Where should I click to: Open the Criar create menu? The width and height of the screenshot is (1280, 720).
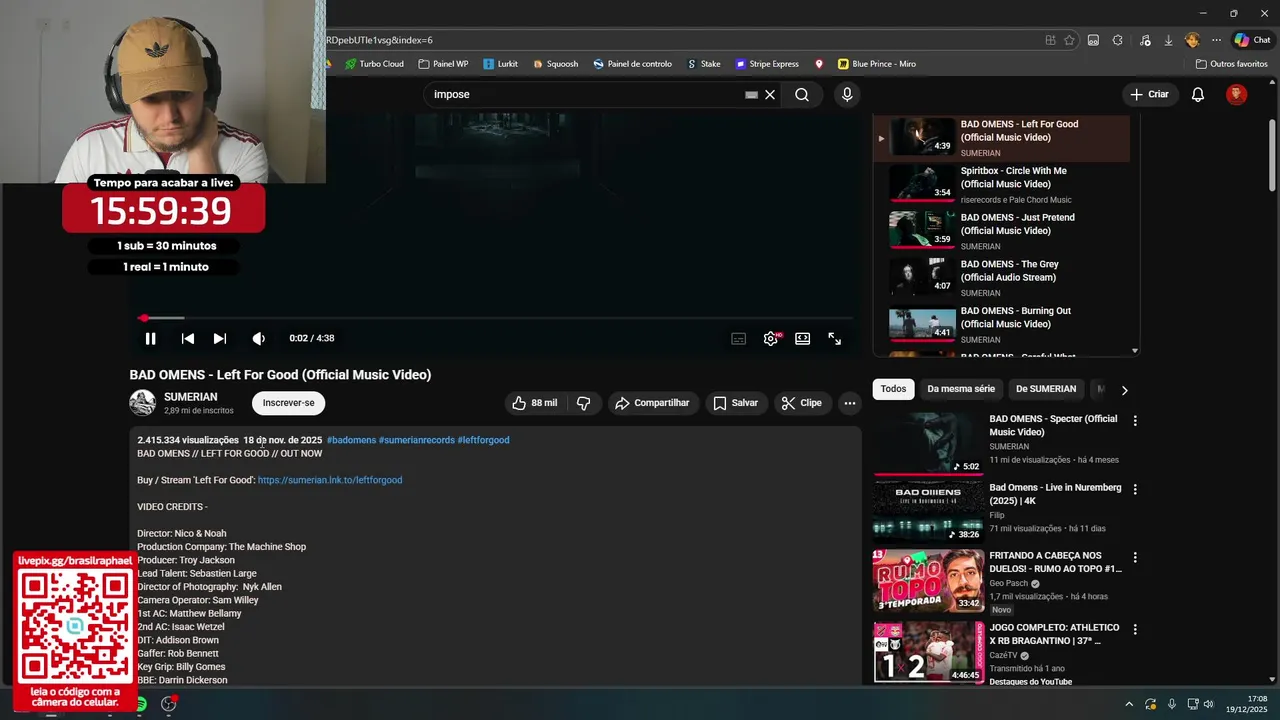[1149, 95]
